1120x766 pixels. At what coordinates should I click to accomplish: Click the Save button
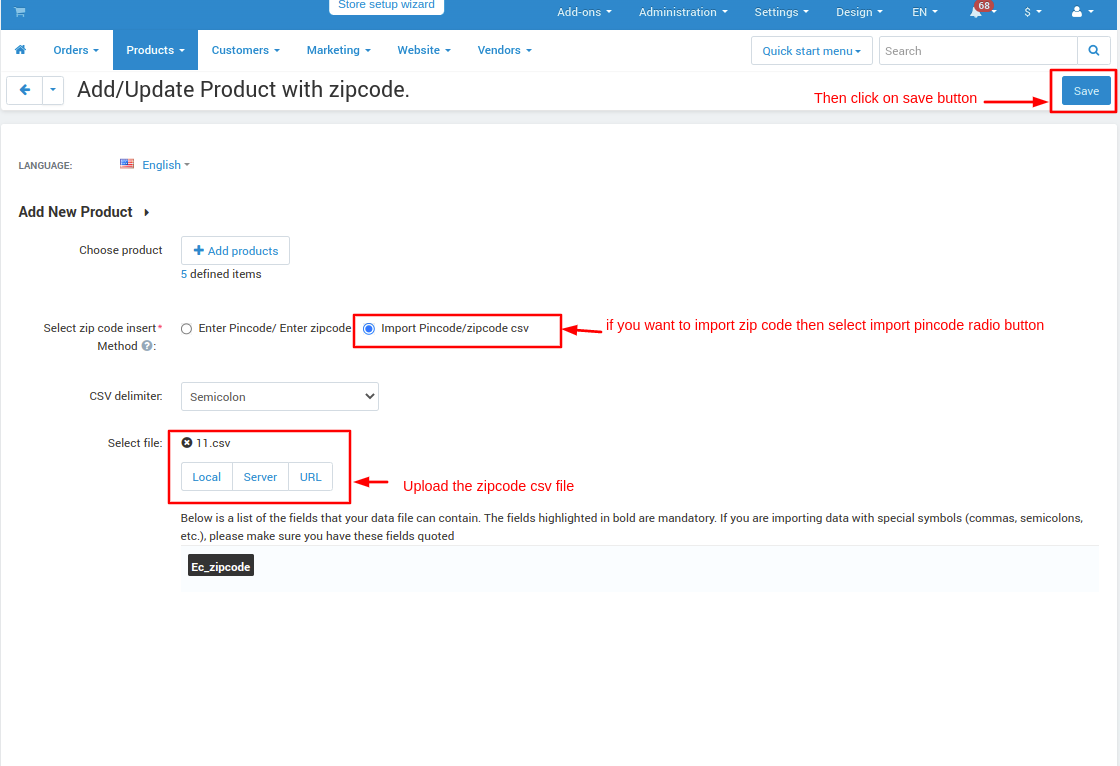pyautogui.click(x=1086, y=91)
